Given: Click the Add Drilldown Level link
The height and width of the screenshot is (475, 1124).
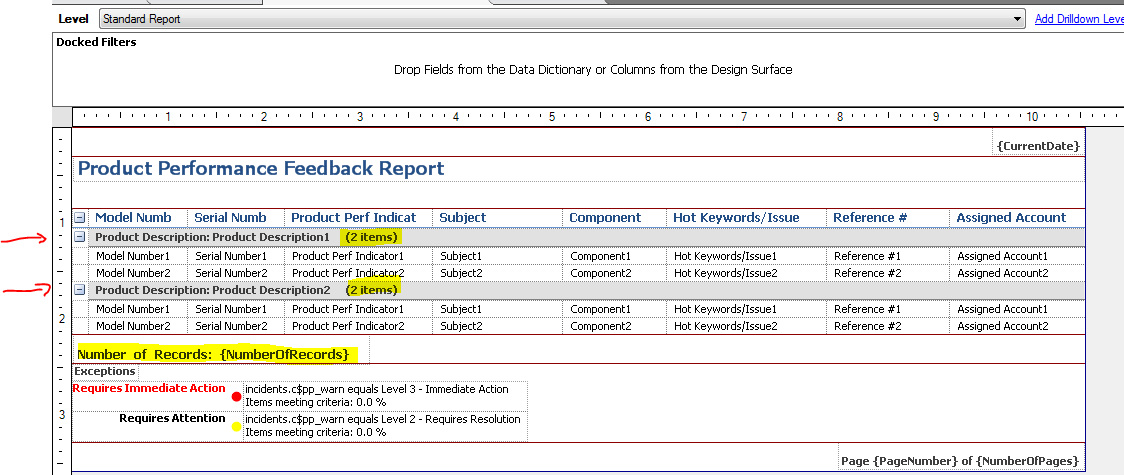Looking at the screenshot, I should 1079,19.
